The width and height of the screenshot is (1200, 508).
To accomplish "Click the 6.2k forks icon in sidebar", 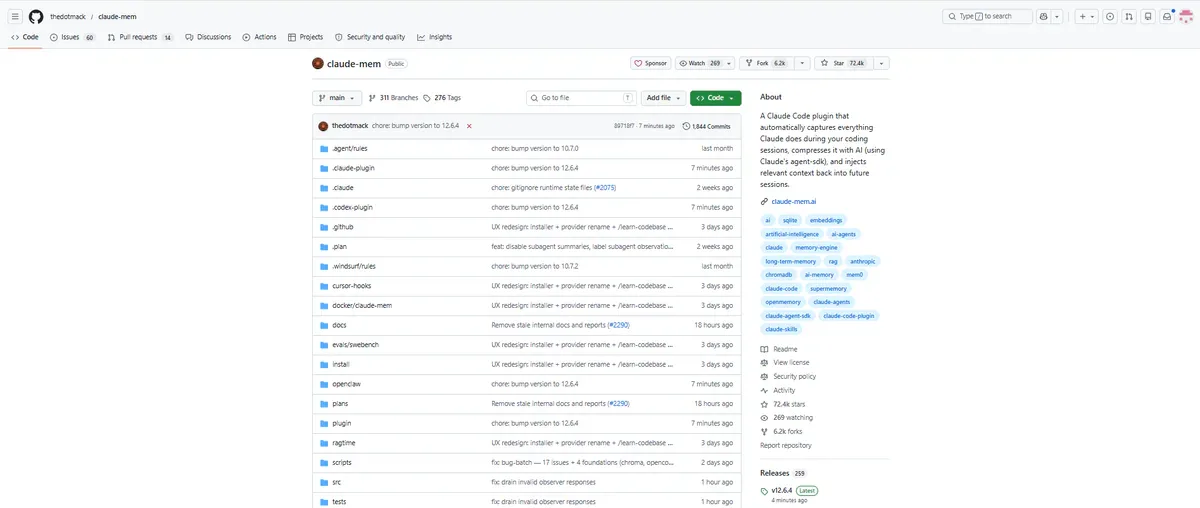I will [764, 431].
